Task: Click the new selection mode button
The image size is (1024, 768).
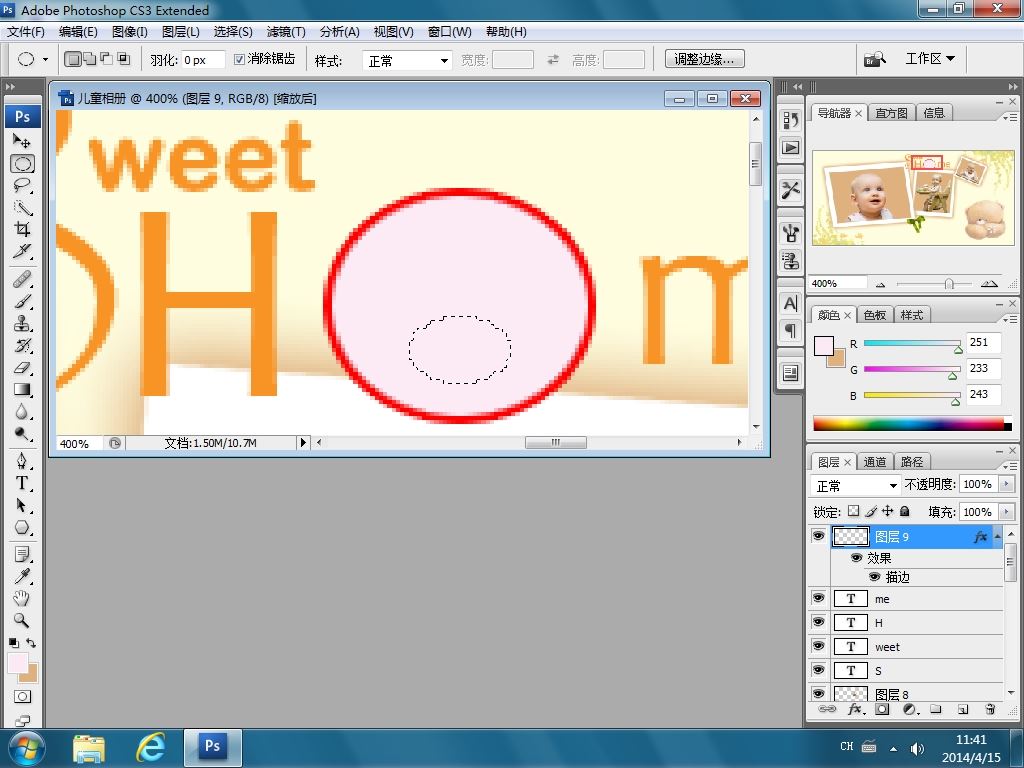Action: [73, 59]
